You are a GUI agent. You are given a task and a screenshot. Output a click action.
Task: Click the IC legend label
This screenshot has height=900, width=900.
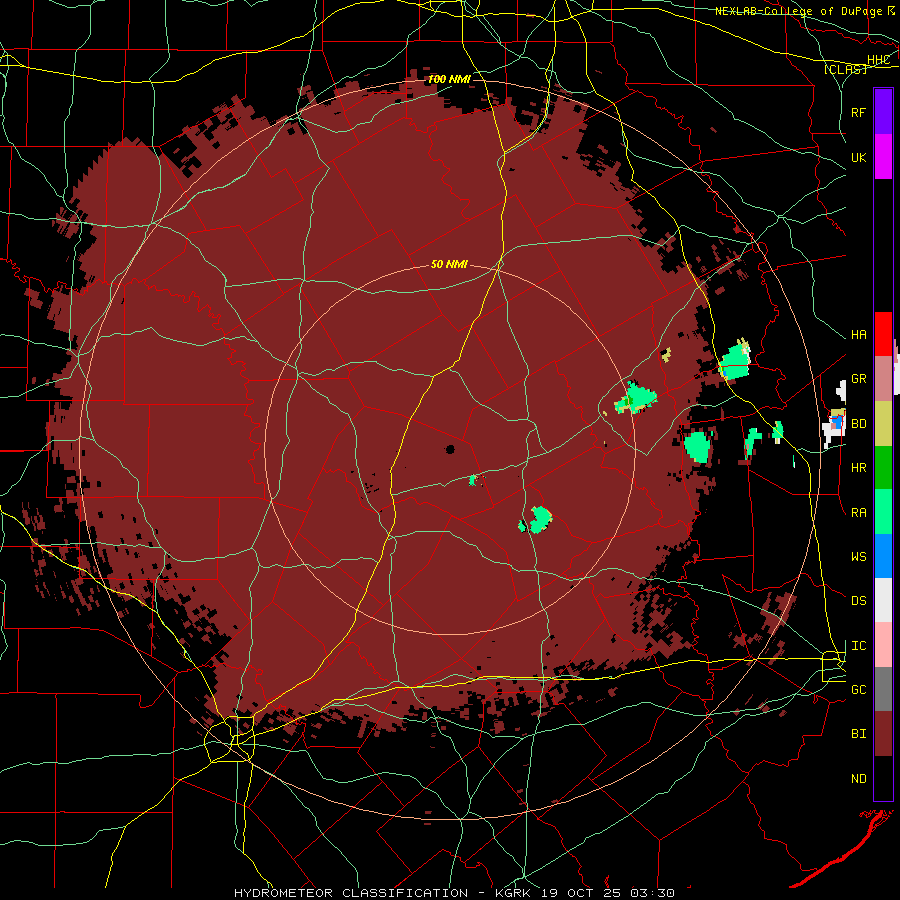click(859, 646)
